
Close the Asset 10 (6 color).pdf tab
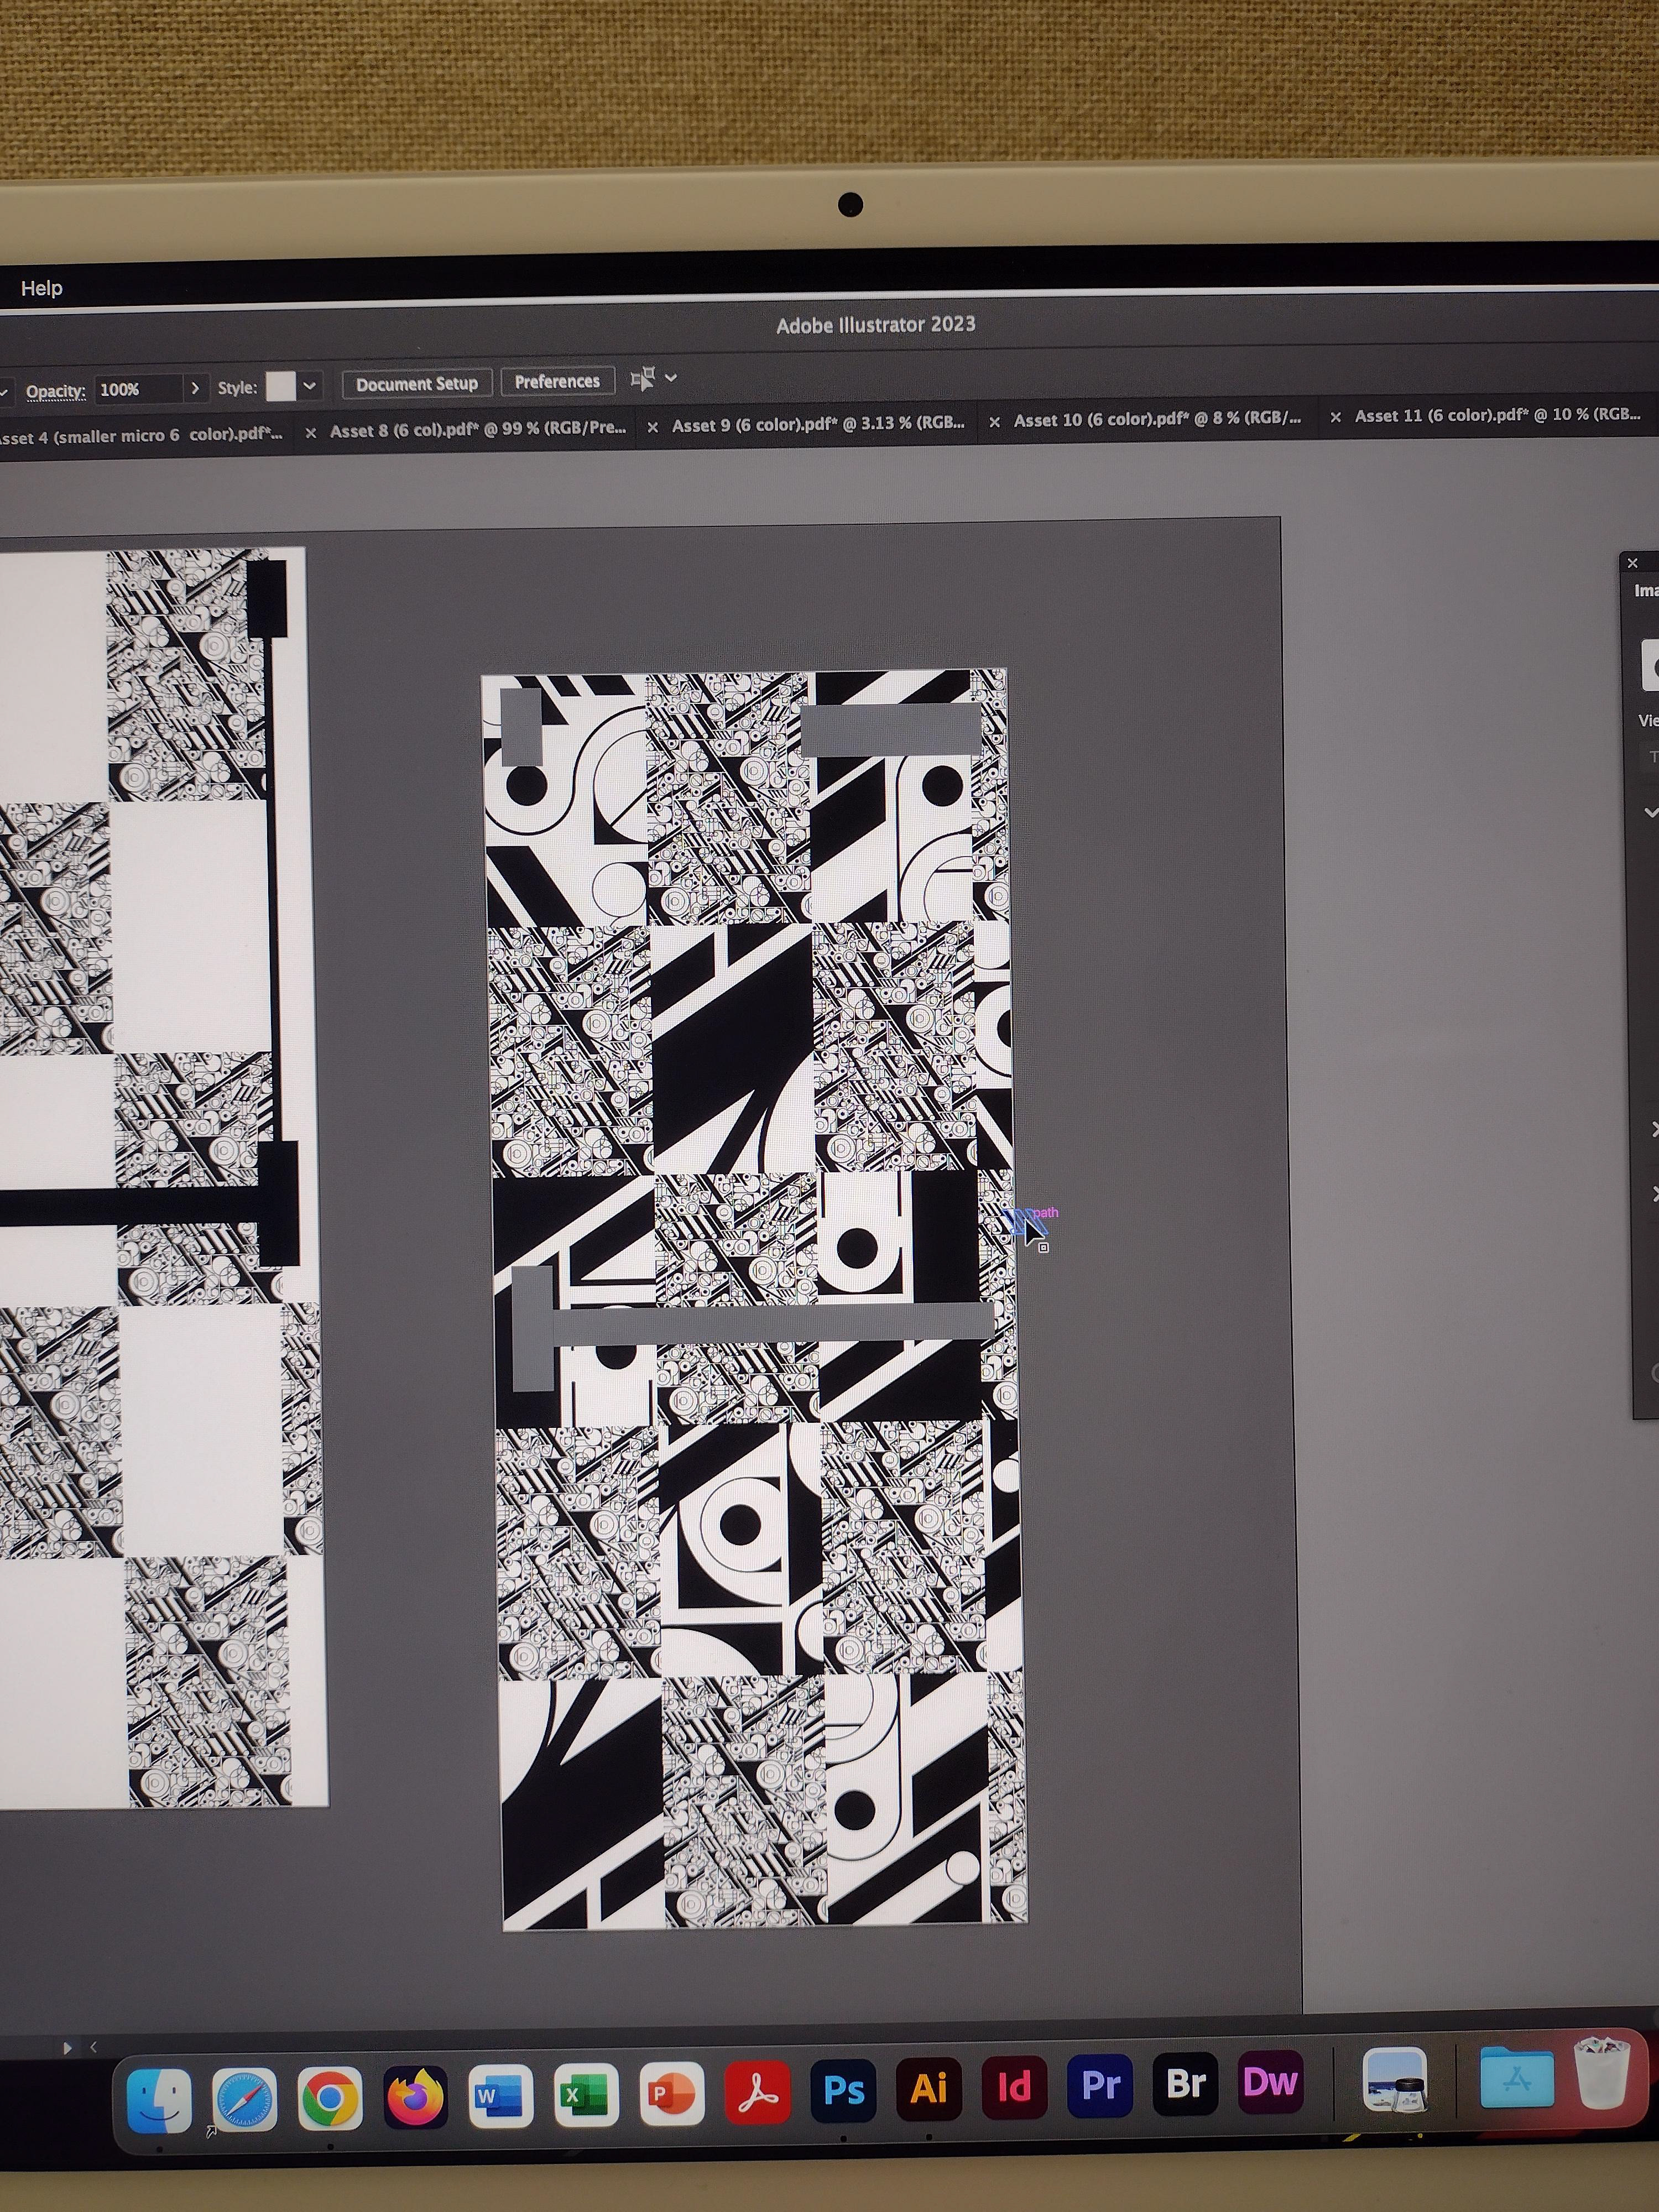click(994, 422)
